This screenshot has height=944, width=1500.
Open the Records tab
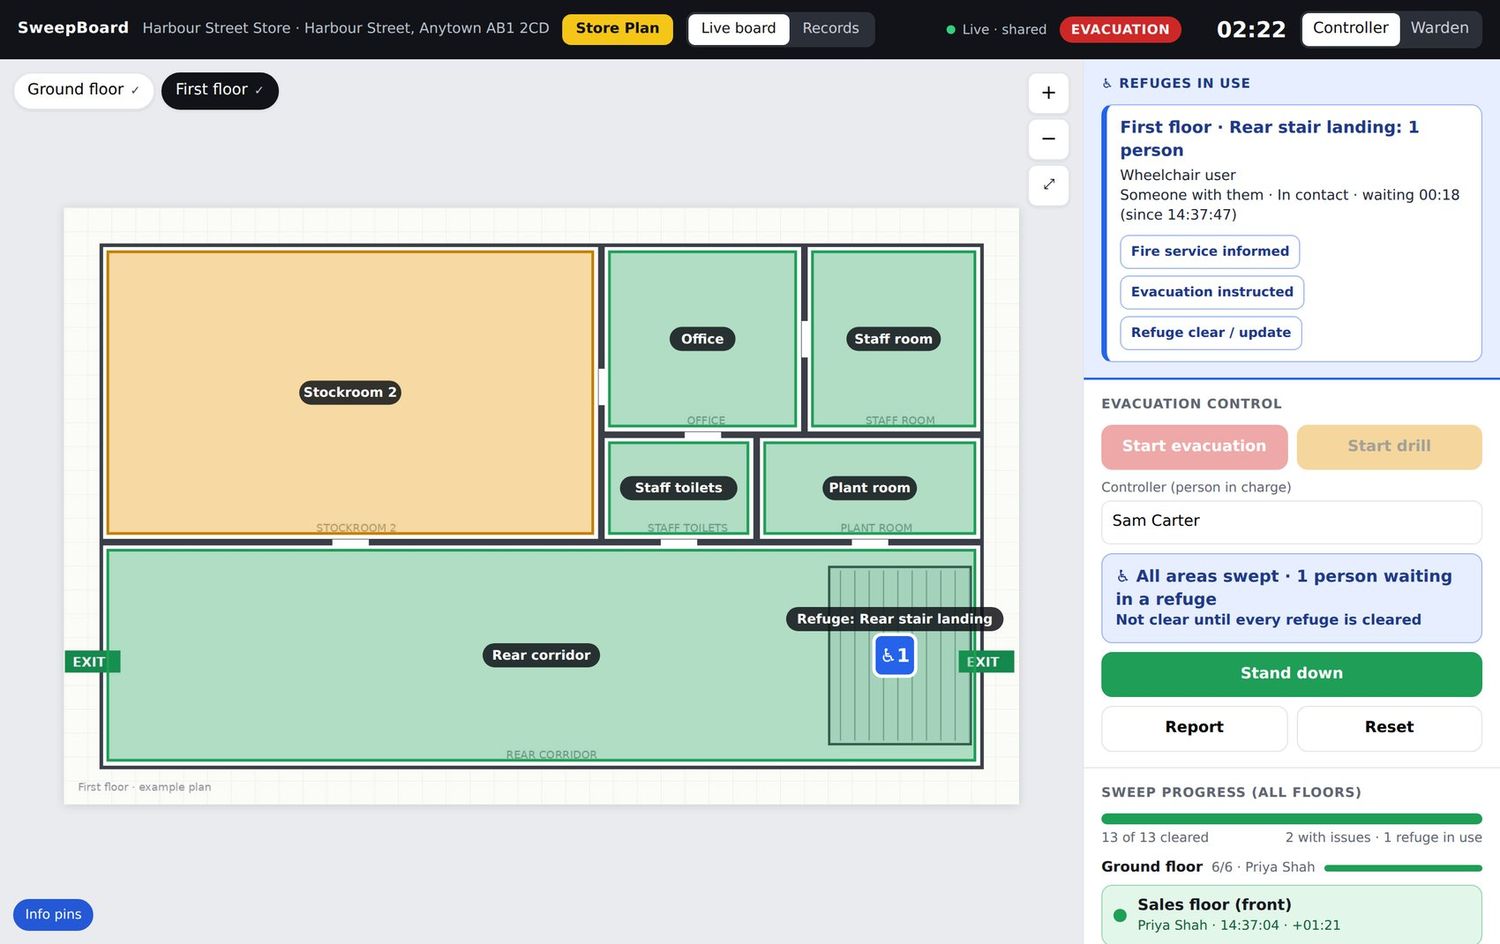pyautogui.click(x=830, y=29)
